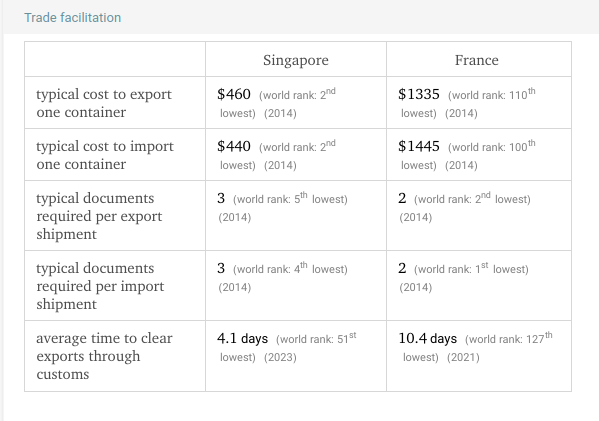Select Singapore's $460 export cost value
This screenshot has height=421, width=599.
[x=234, y=94]
